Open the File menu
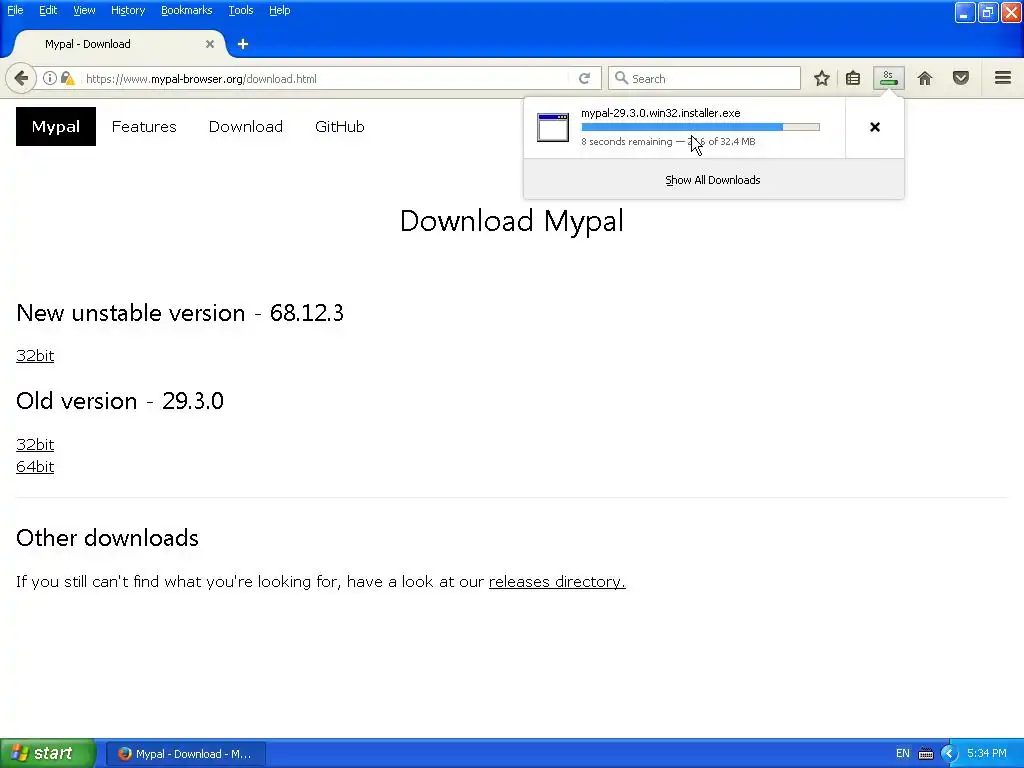 15,10
